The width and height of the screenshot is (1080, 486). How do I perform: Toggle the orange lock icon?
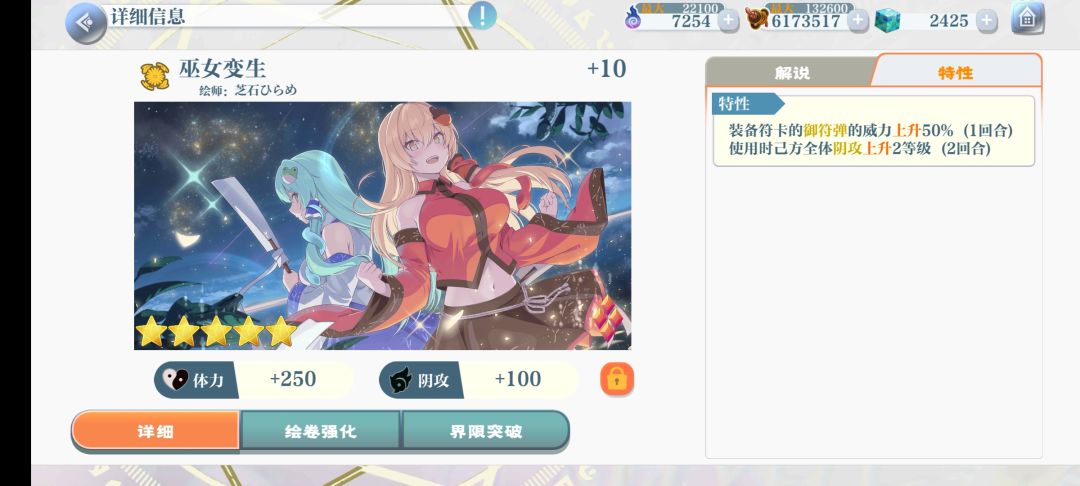616,379
